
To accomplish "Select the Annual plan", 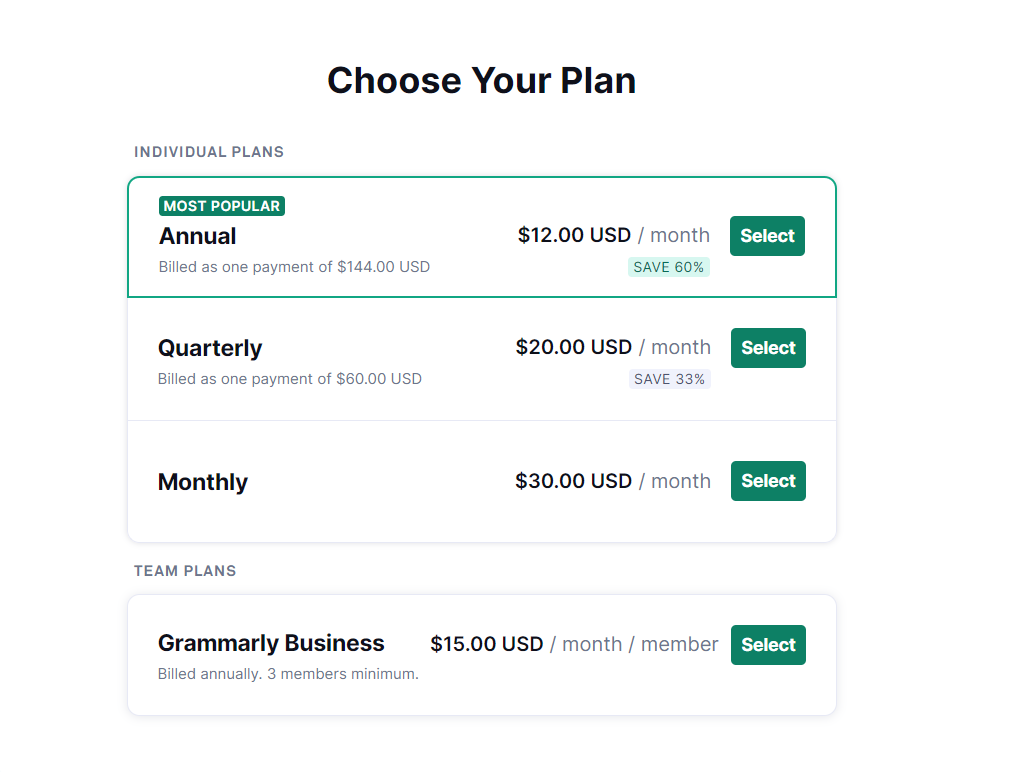I will coord(767,236).
